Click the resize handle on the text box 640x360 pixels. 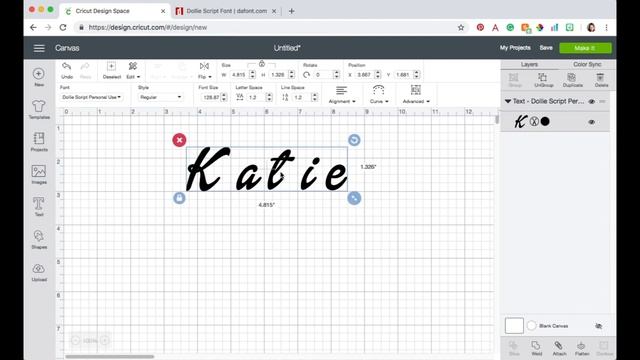(354, 198)
